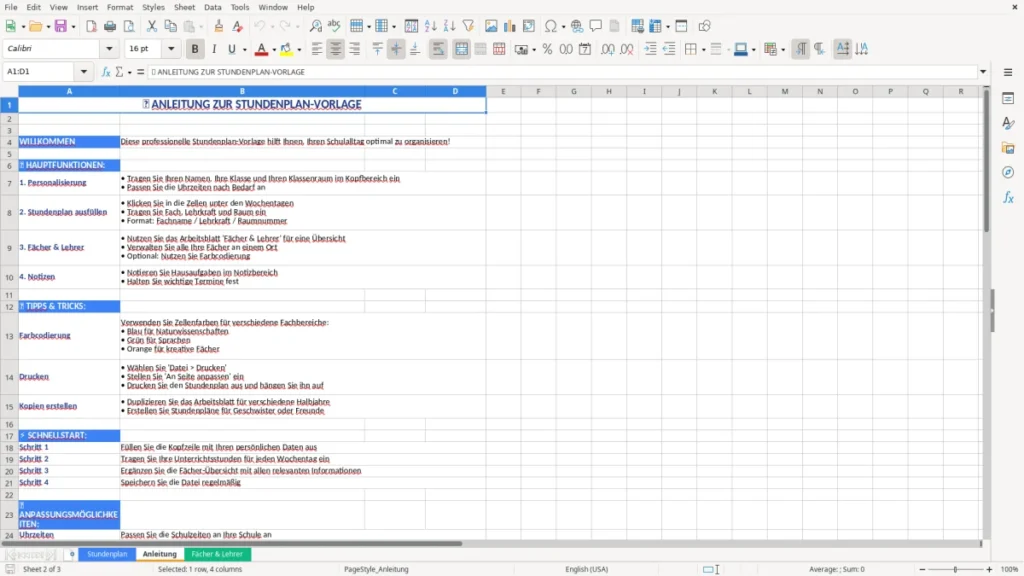The width and height of the screenshot is (1024, 576).
Task: Run the Spelling check icon
Action: click(334, 26)
